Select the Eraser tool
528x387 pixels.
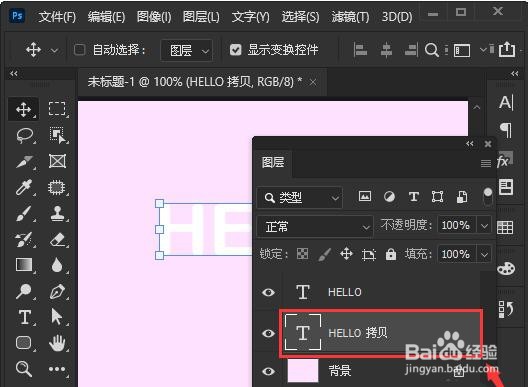[57, 239]
